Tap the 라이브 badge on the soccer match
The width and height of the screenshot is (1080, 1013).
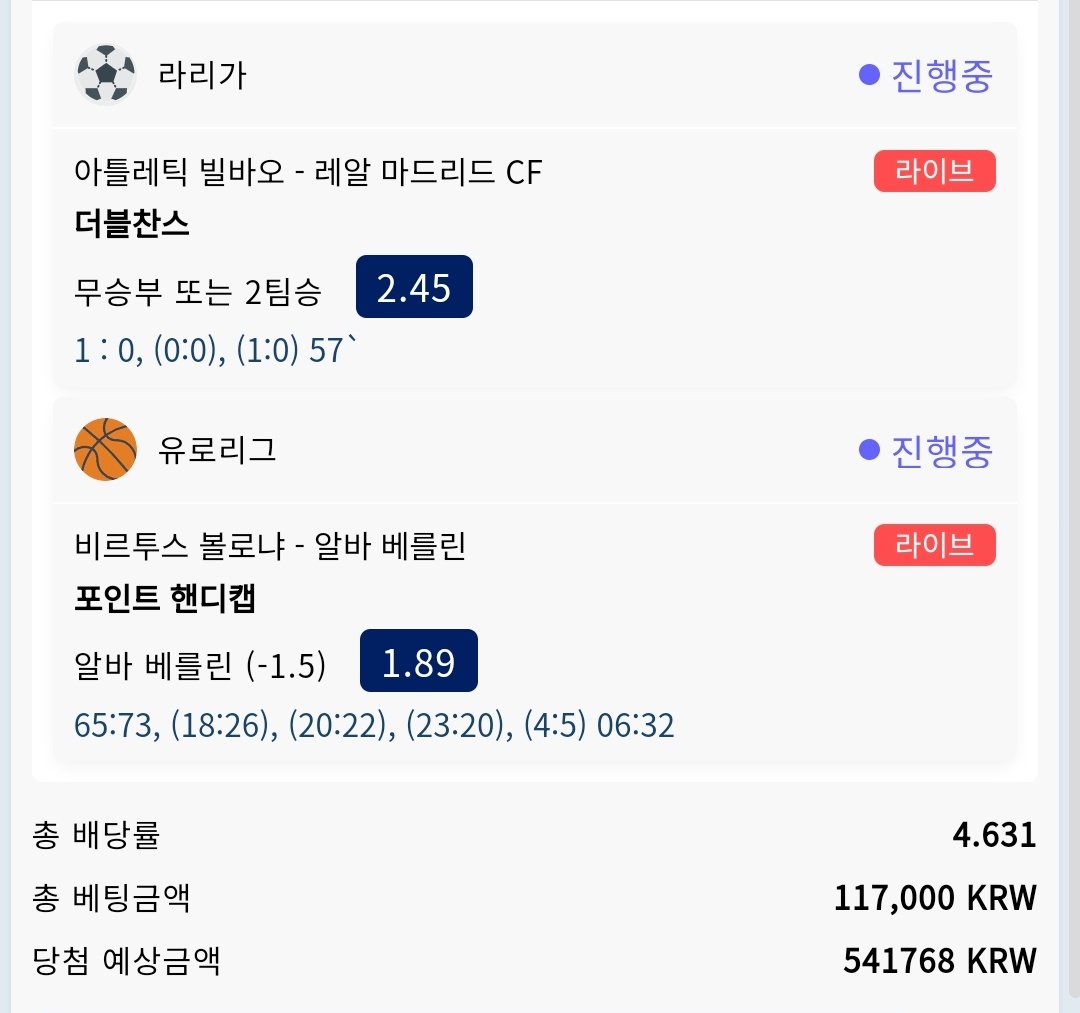tap(934, 171)
